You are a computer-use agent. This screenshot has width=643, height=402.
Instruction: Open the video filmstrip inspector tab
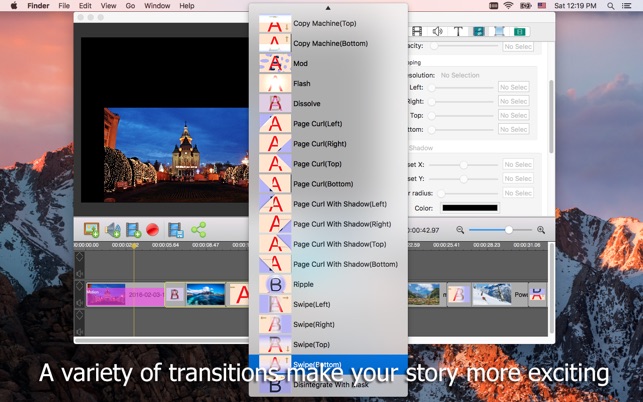pyautogui.click(x=417, y=31)
